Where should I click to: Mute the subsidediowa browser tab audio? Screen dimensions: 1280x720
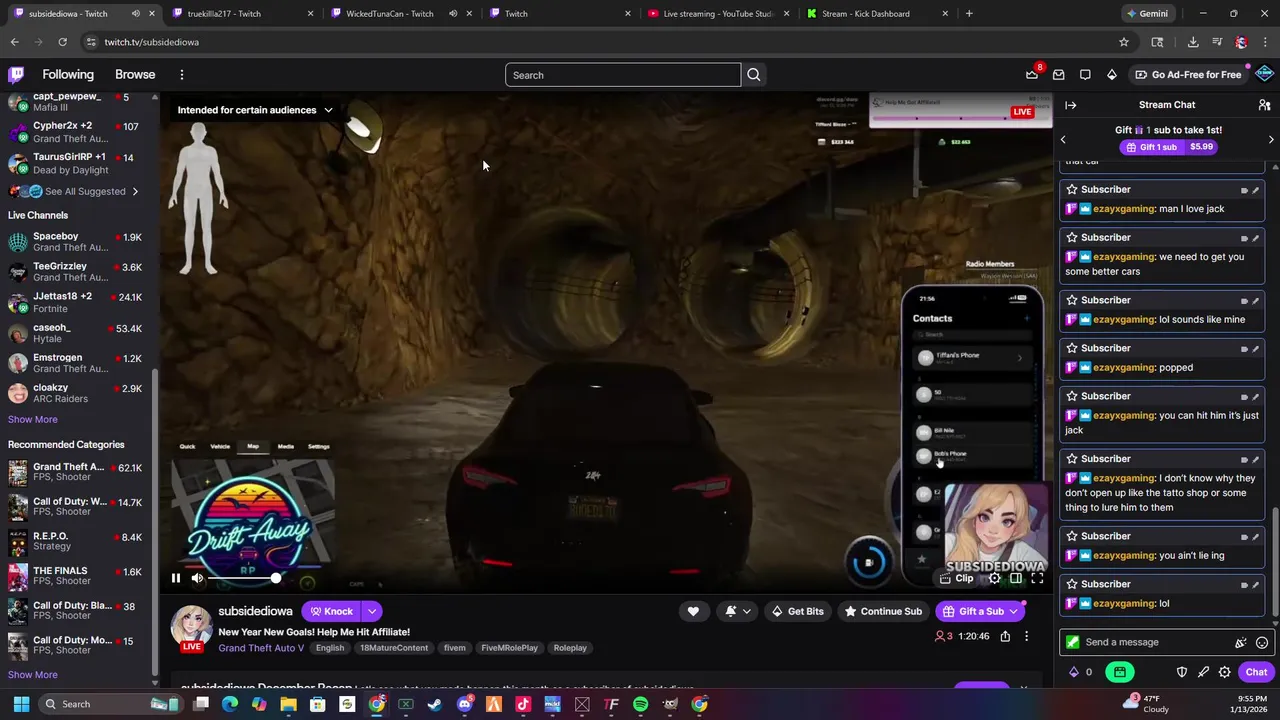tap(135, 13)
